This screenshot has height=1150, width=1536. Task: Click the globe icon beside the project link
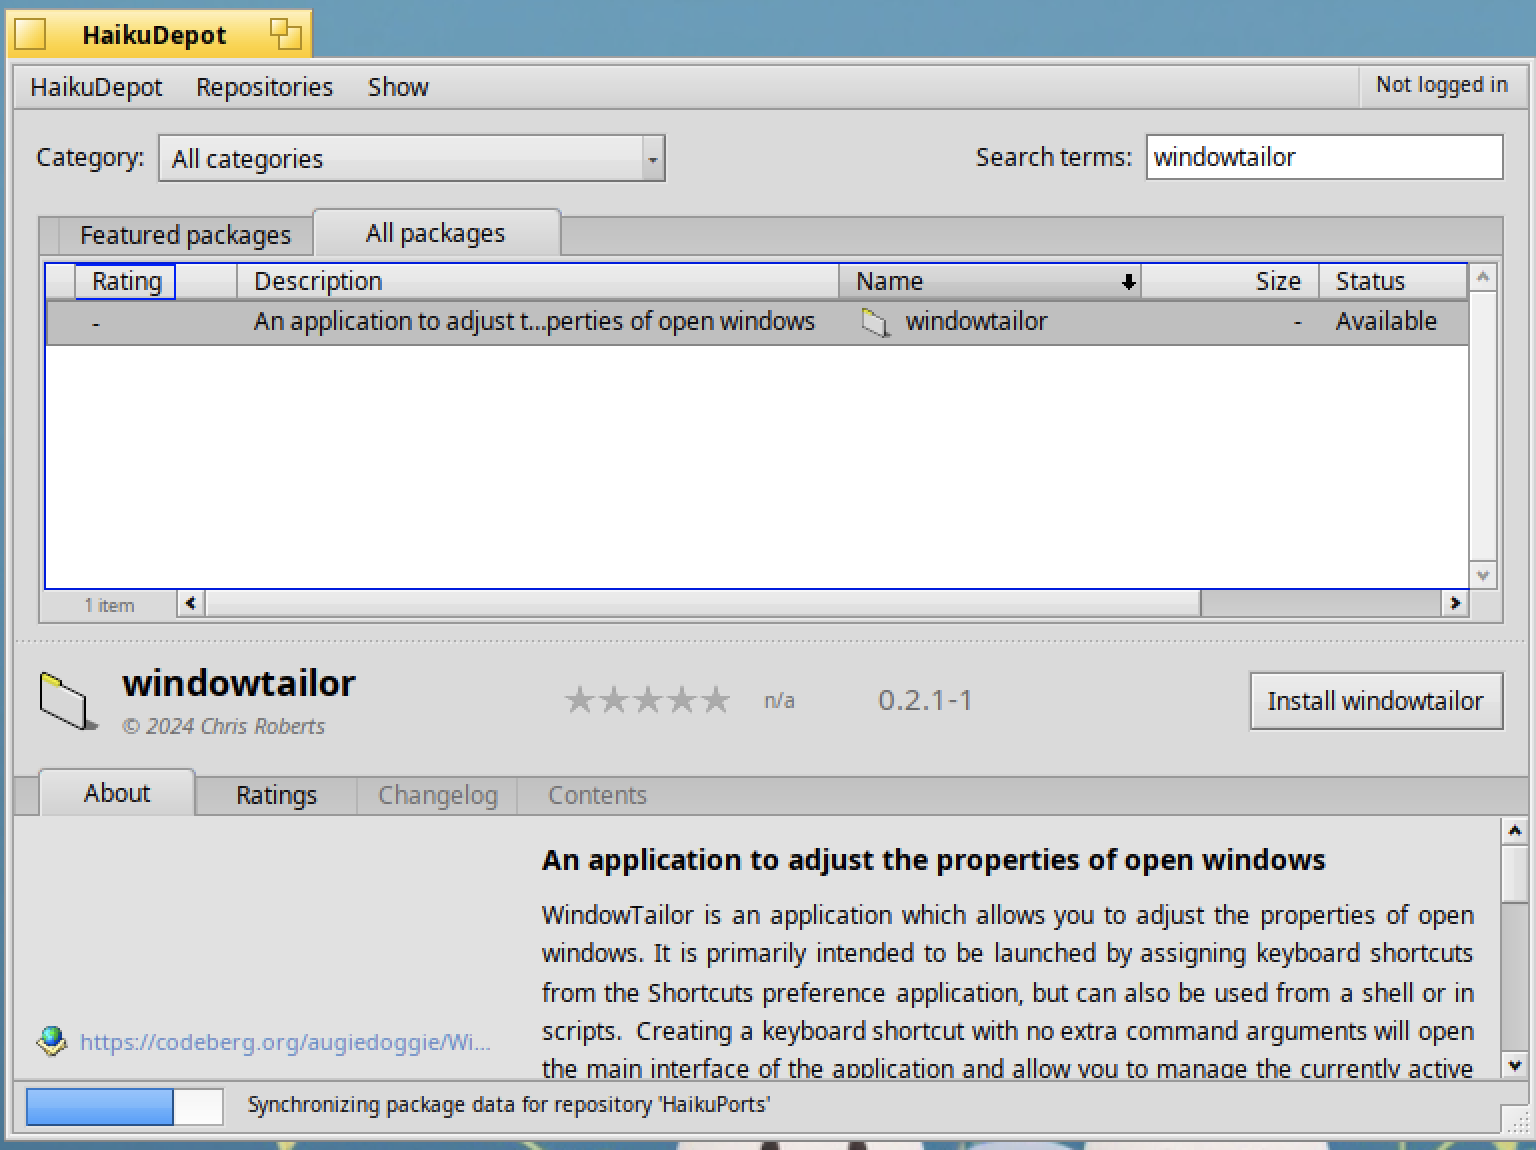51,1041
